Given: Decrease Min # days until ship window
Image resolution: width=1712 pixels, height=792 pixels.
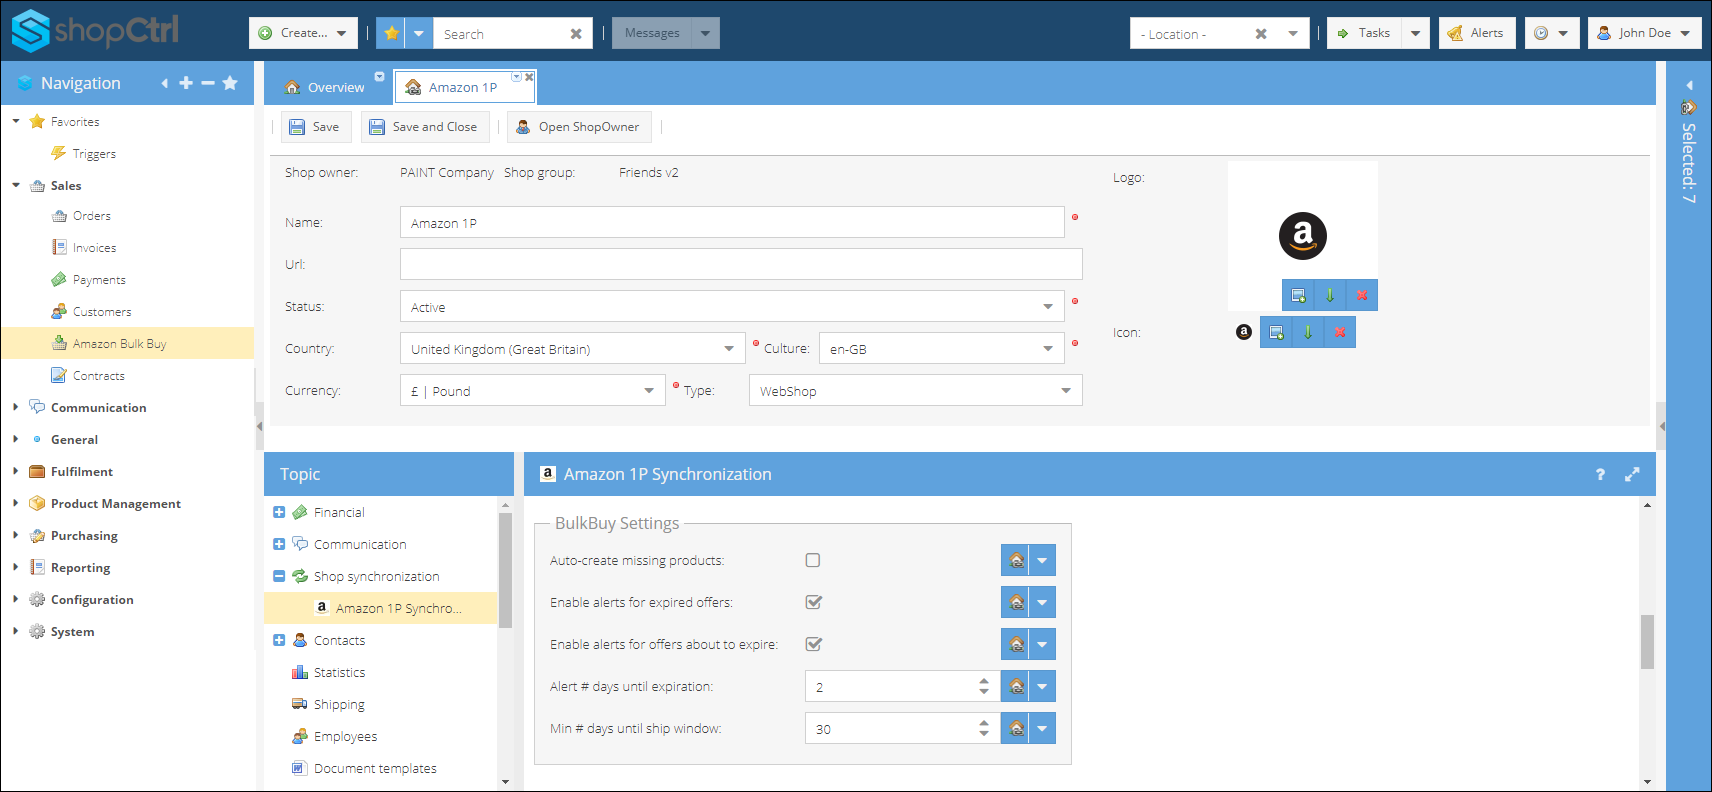Looking at the screenshot, I should [984, 734].
